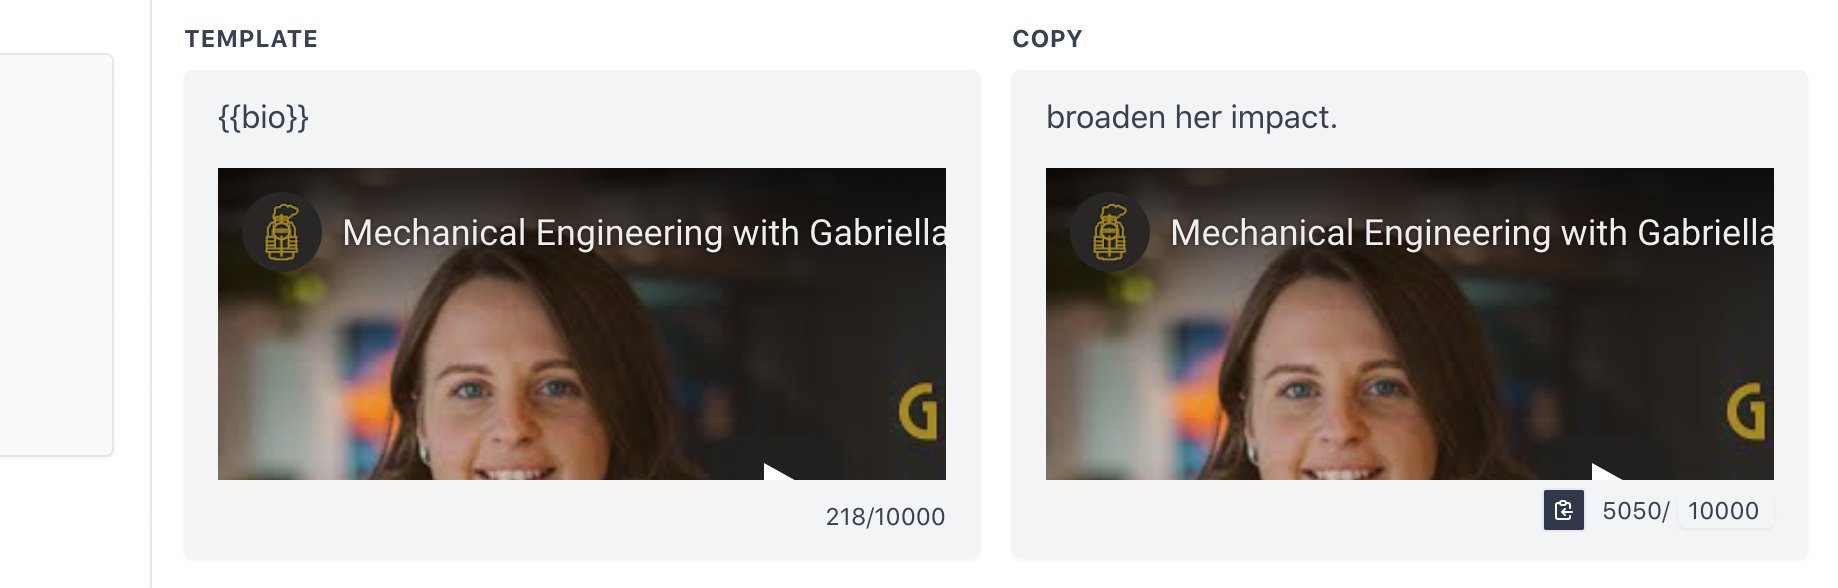Select the gold G logo in the Copy video
1838x588 pixels.
pyautogui.click(x=1746, y=411)
